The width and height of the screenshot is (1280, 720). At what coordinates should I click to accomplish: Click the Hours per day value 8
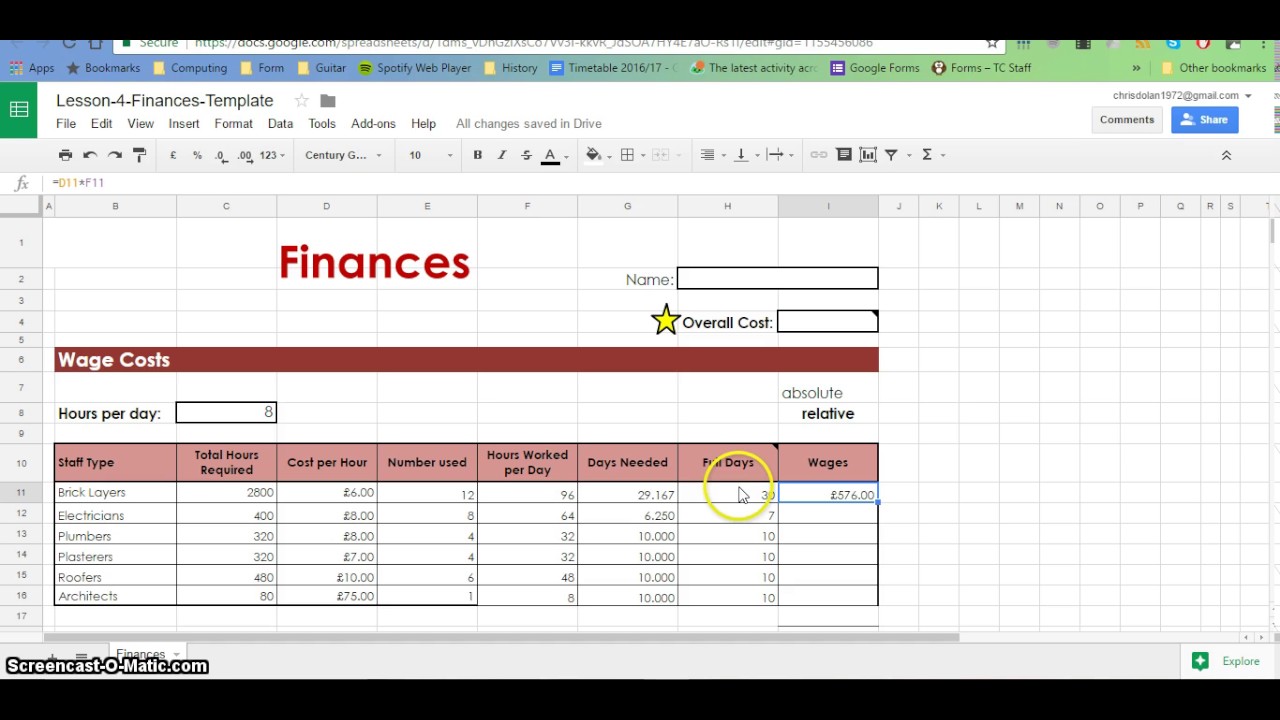[x=226, y=412]
